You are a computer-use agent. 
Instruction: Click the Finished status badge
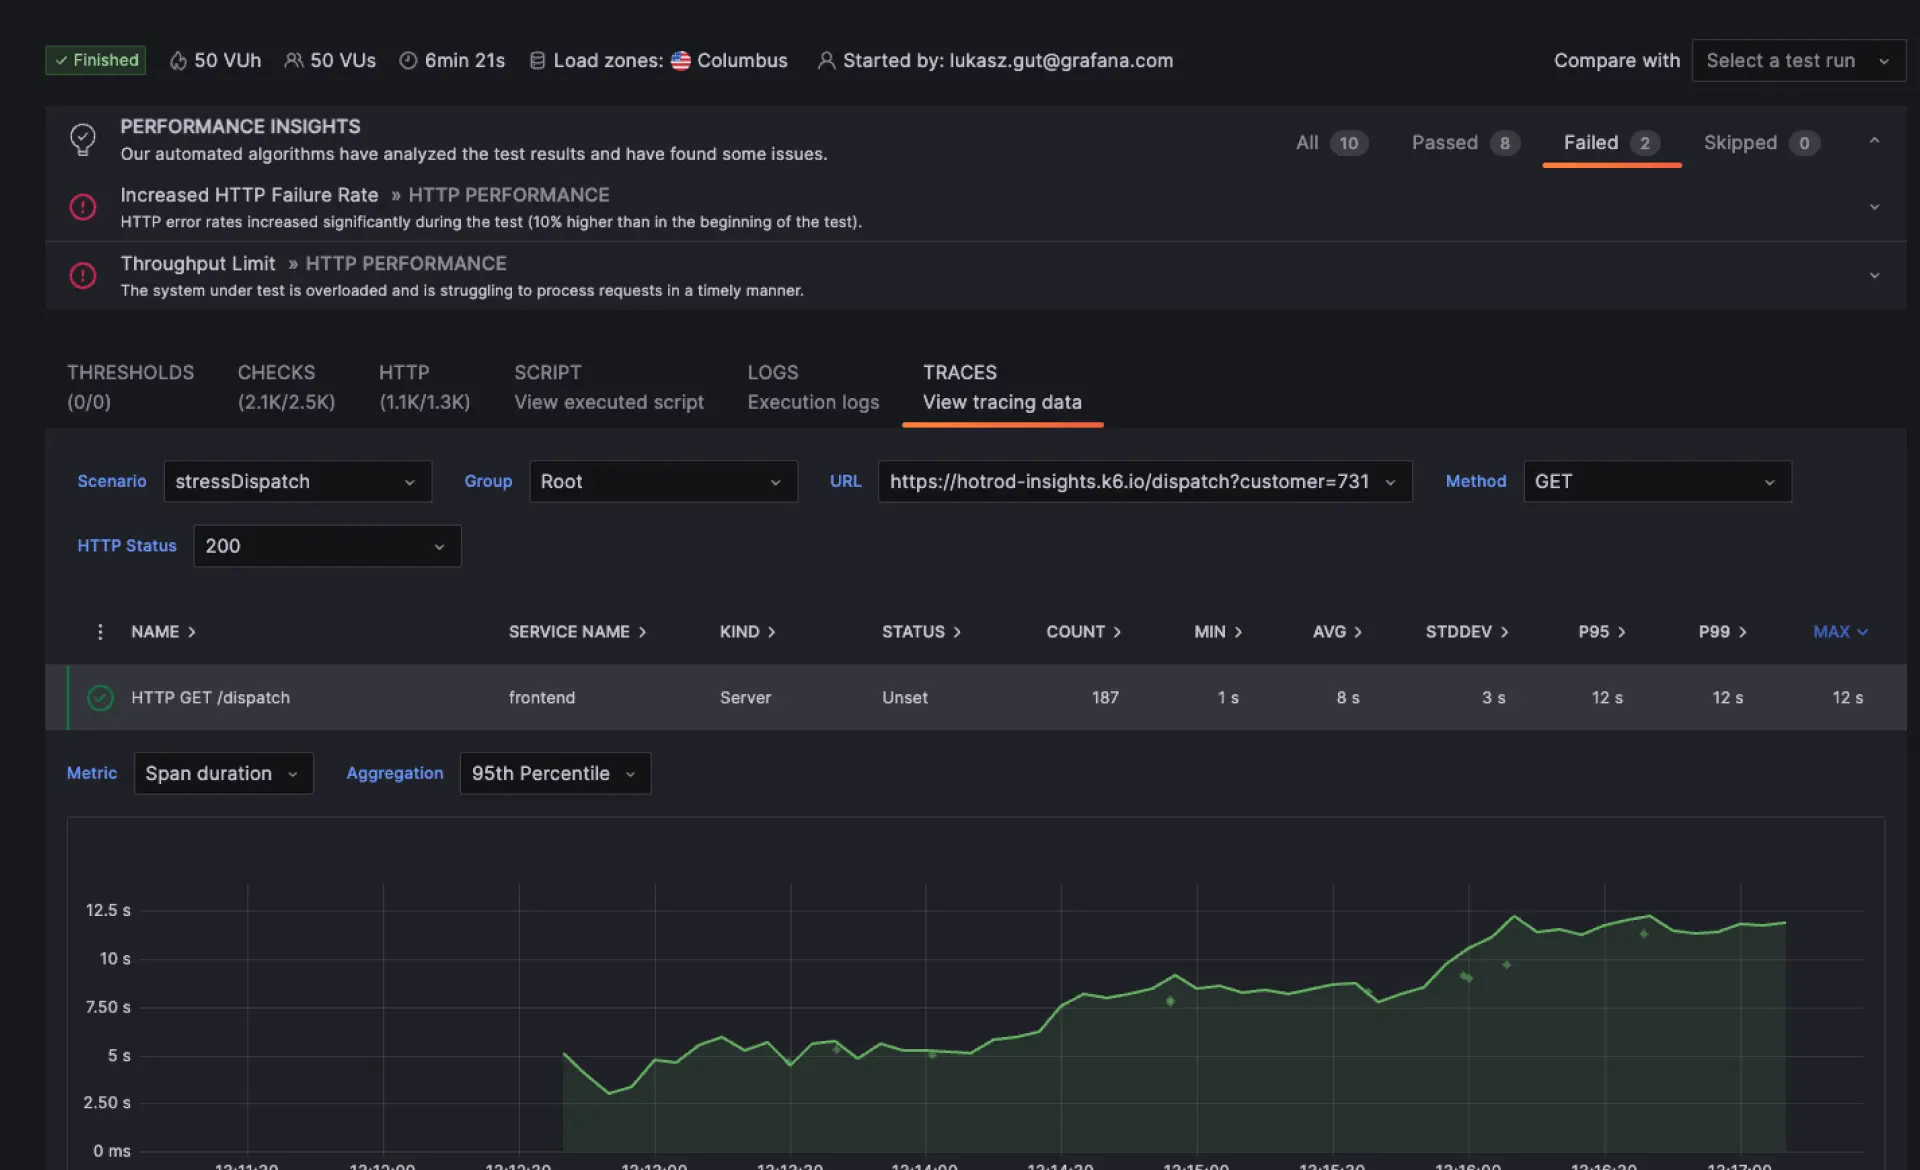click(96, 60)
